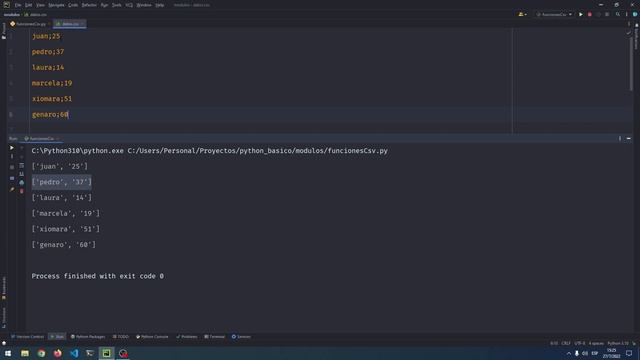
Task: Open the Python Packages tool window
Action: tap(88, 337)
